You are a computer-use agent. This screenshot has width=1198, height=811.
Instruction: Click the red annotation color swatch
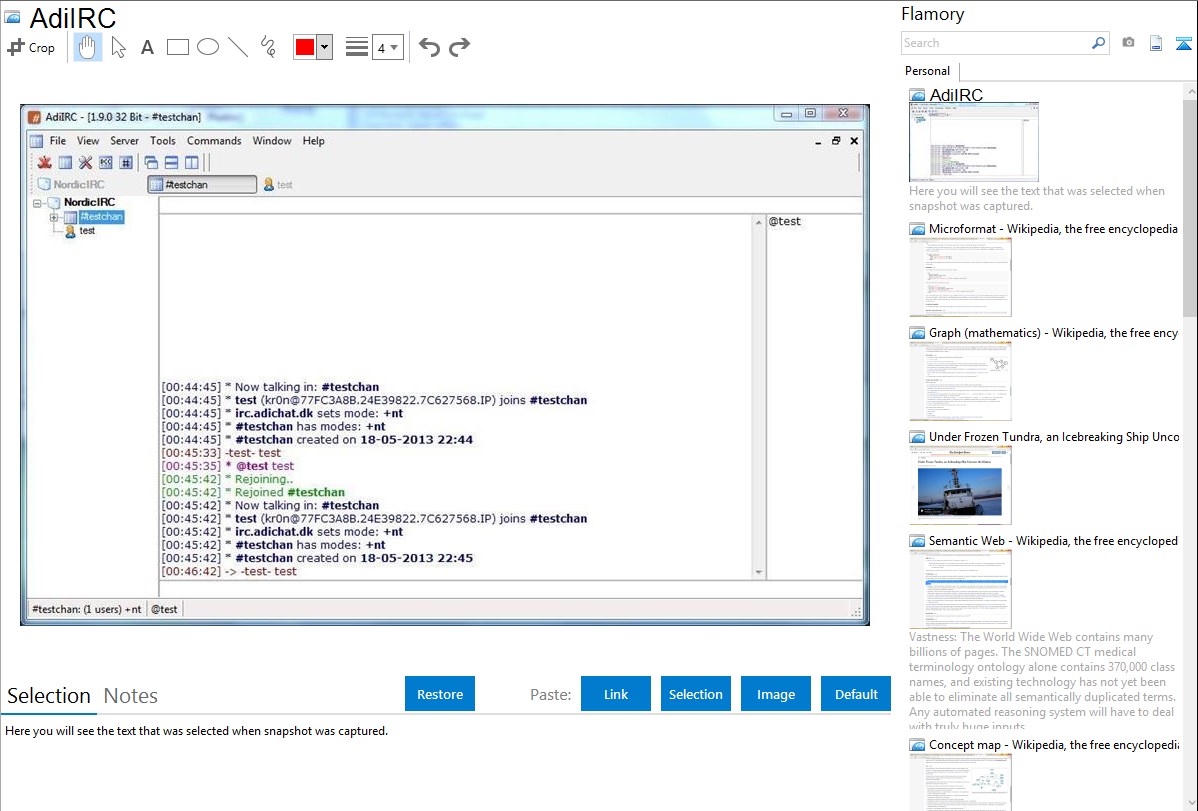pyautogui.click(x=305, y=47)
